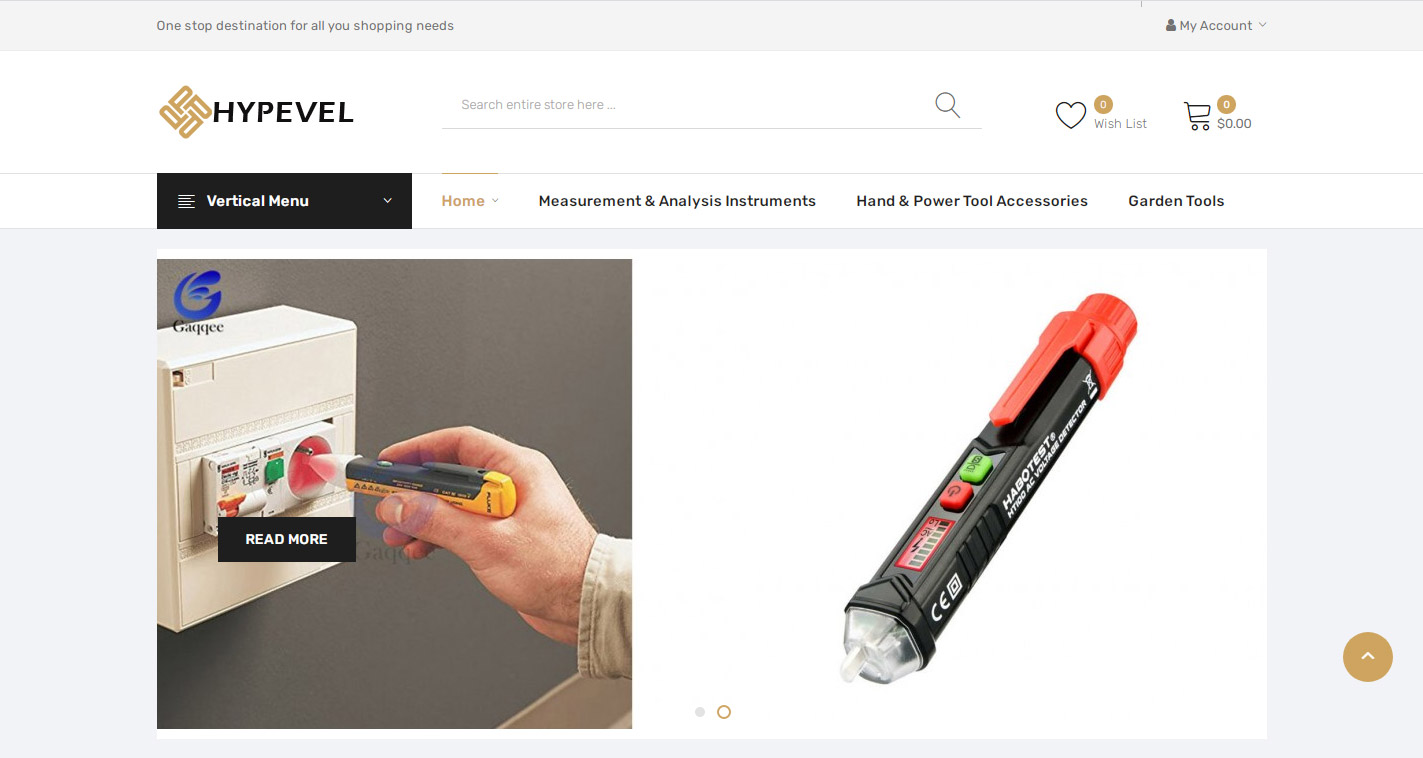Expand the Vertical Menu chevron
The width and height of the screenshot is (1423, 758).
coord(388,201)
